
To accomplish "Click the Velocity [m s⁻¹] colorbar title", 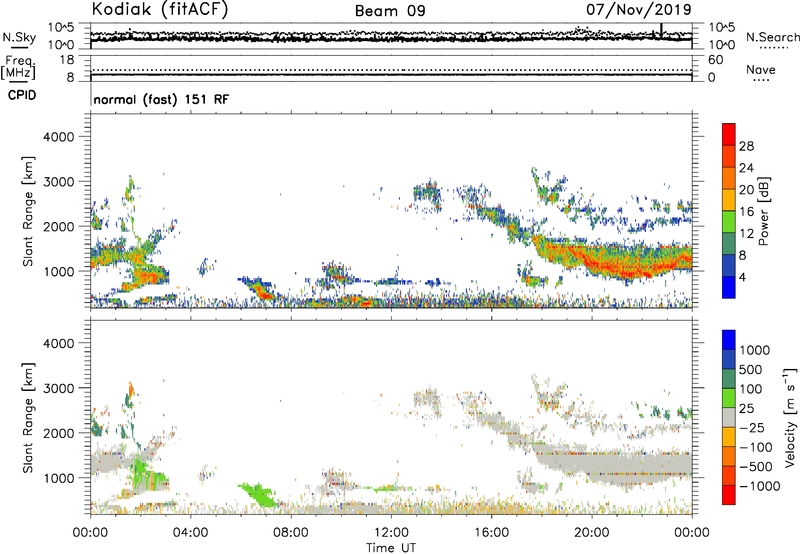I will (x=790, y=417).
